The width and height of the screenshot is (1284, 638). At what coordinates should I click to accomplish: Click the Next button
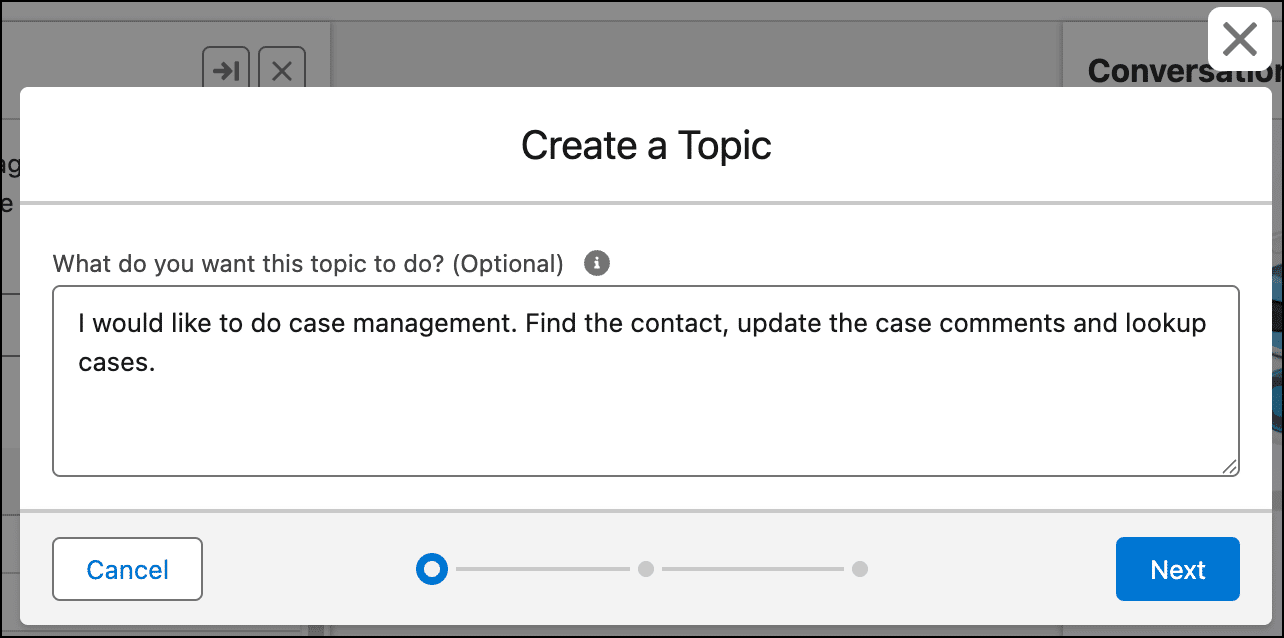[x=1178, y=569]
